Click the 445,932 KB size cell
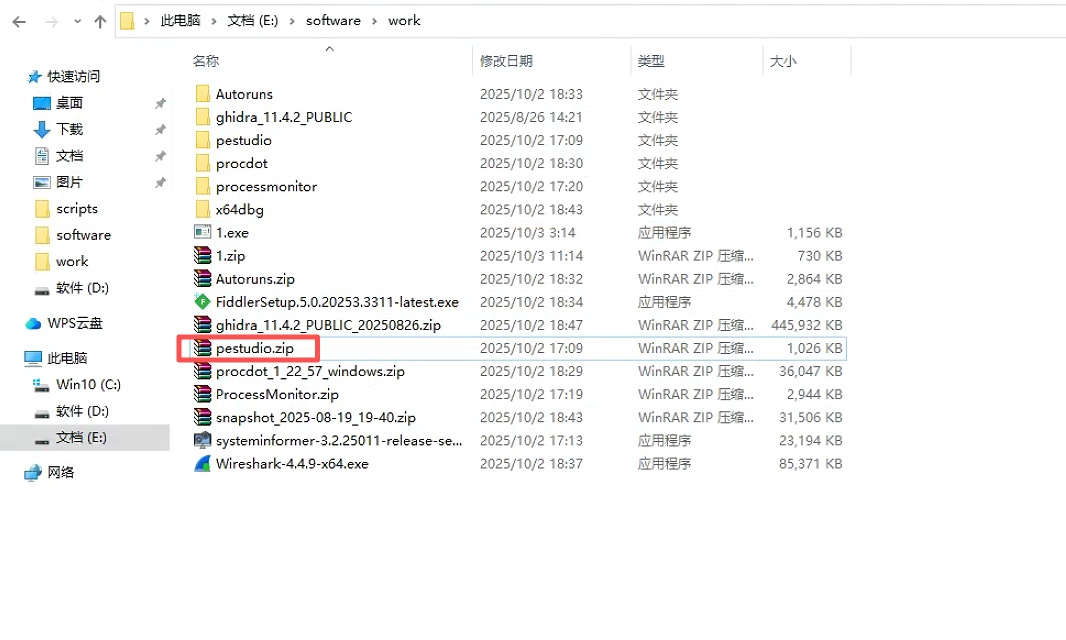This screenshot has height=640, width=1066. point(806,325)
